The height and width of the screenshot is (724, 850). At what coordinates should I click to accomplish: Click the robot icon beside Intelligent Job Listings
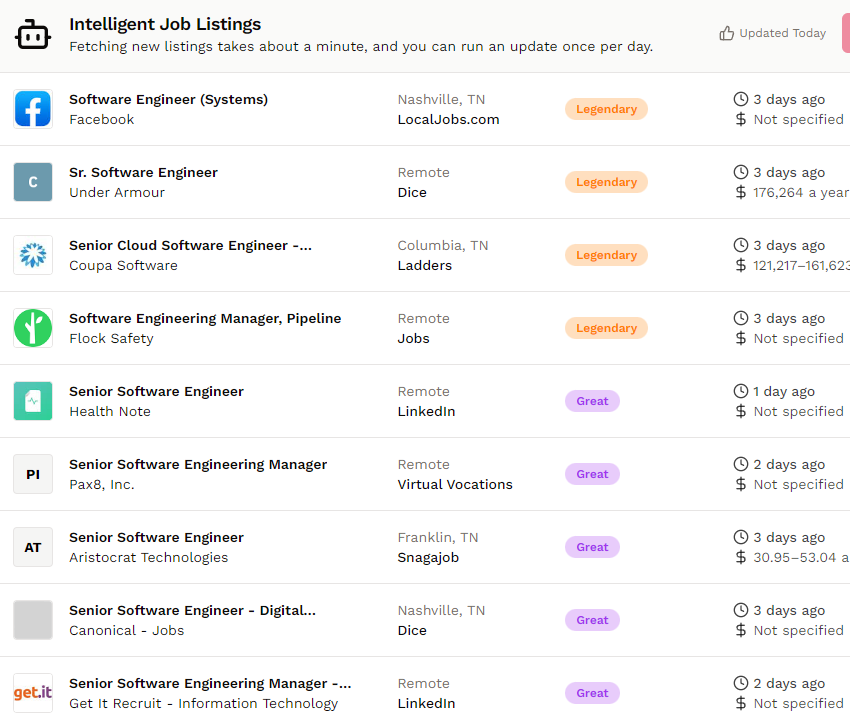[x=32, y=34]
